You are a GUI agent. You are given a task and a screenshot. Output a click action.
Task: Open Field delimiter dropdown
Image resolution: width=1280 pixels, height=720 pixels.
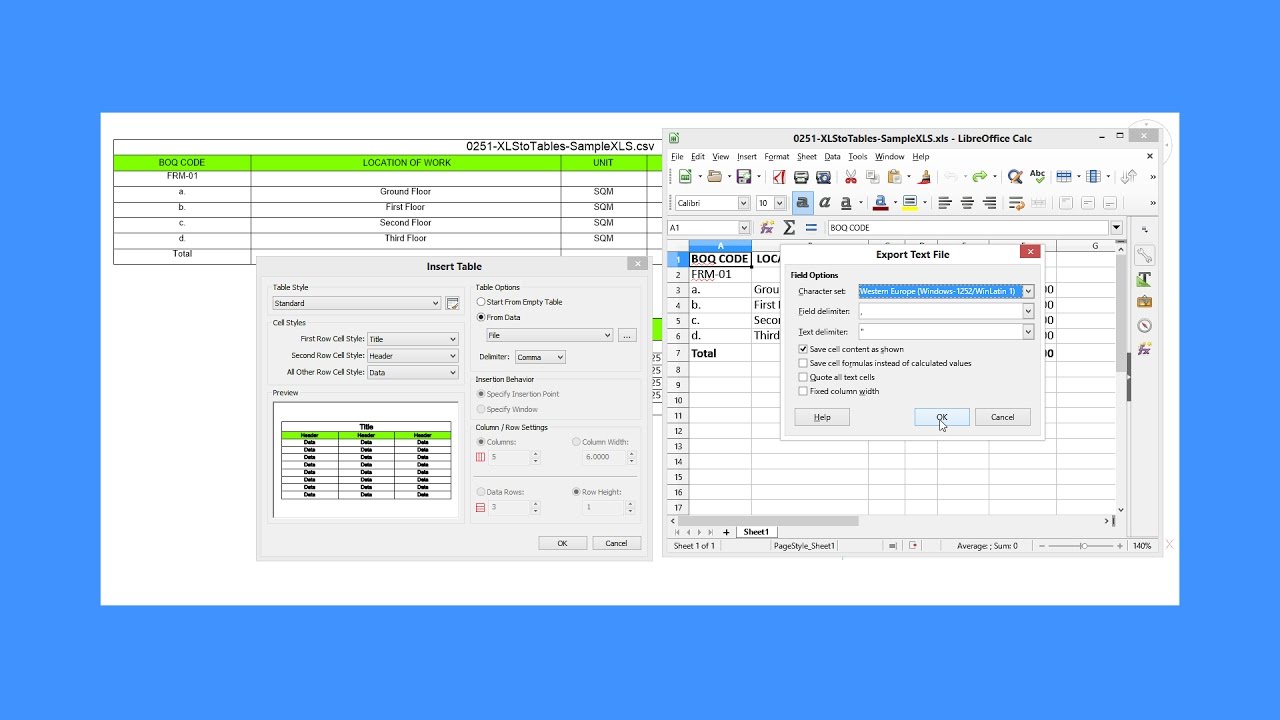(1028, 311)
